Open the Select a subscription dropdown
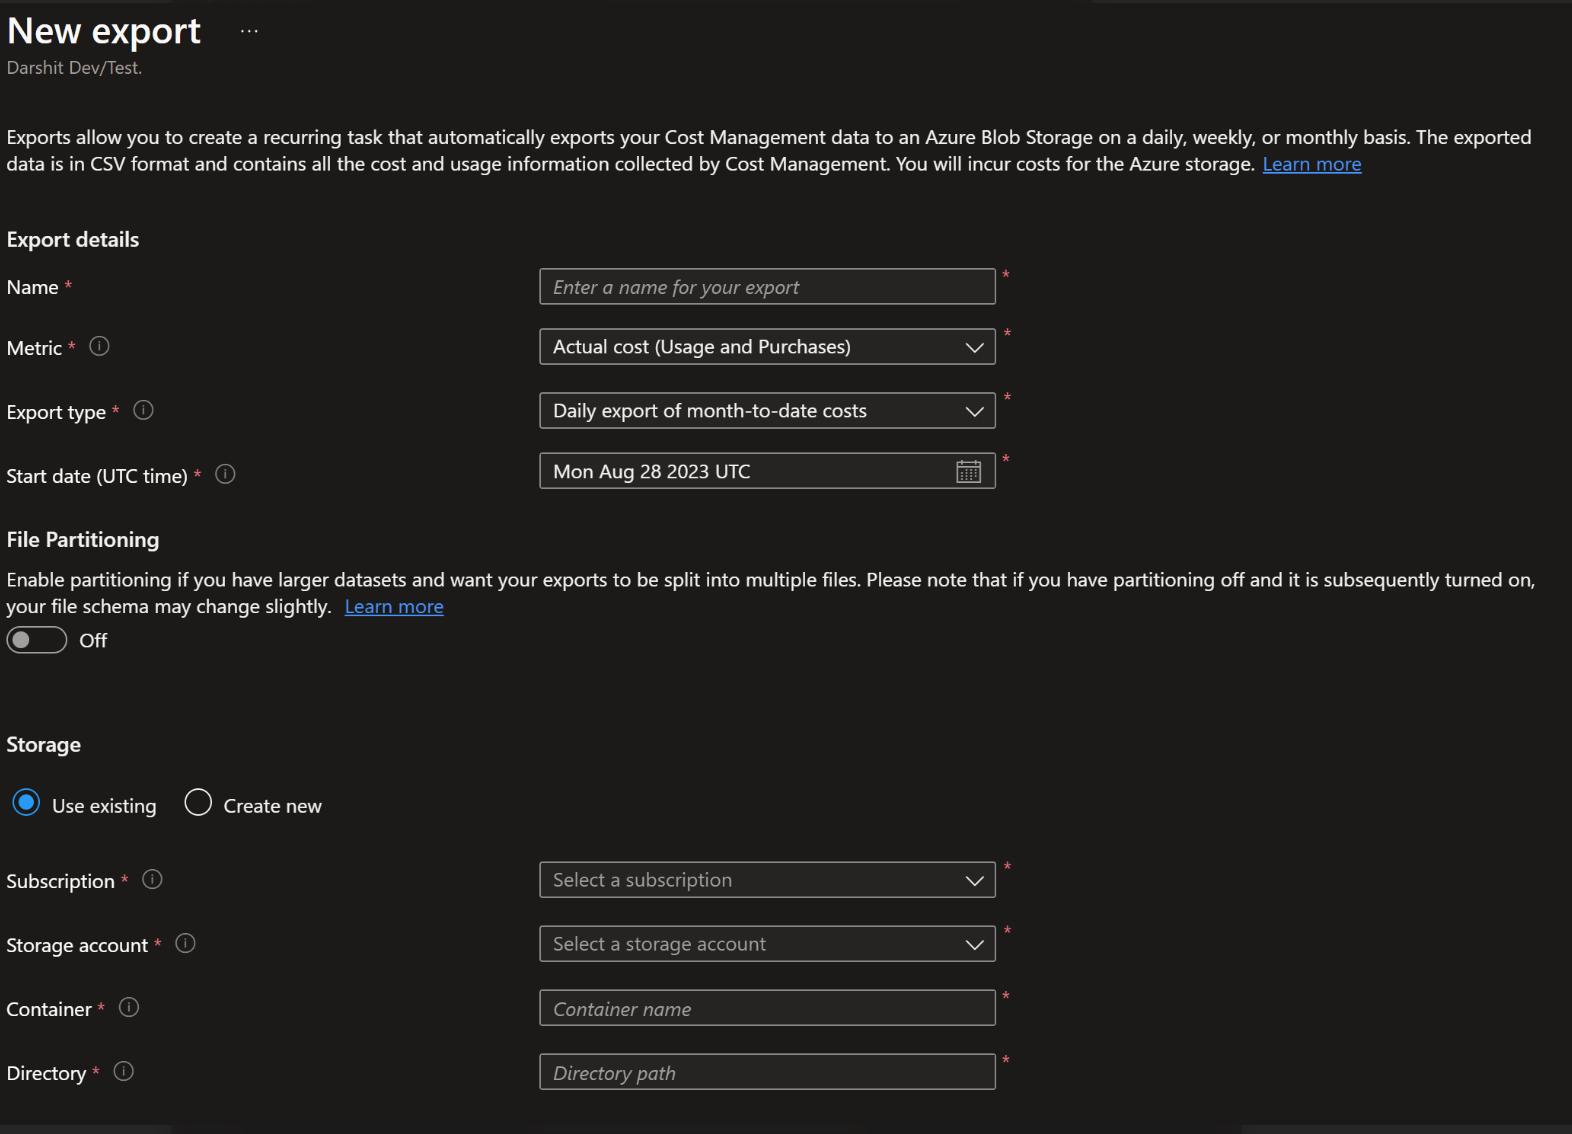Screen dimensions: 1572x1134 coord(767,880)
